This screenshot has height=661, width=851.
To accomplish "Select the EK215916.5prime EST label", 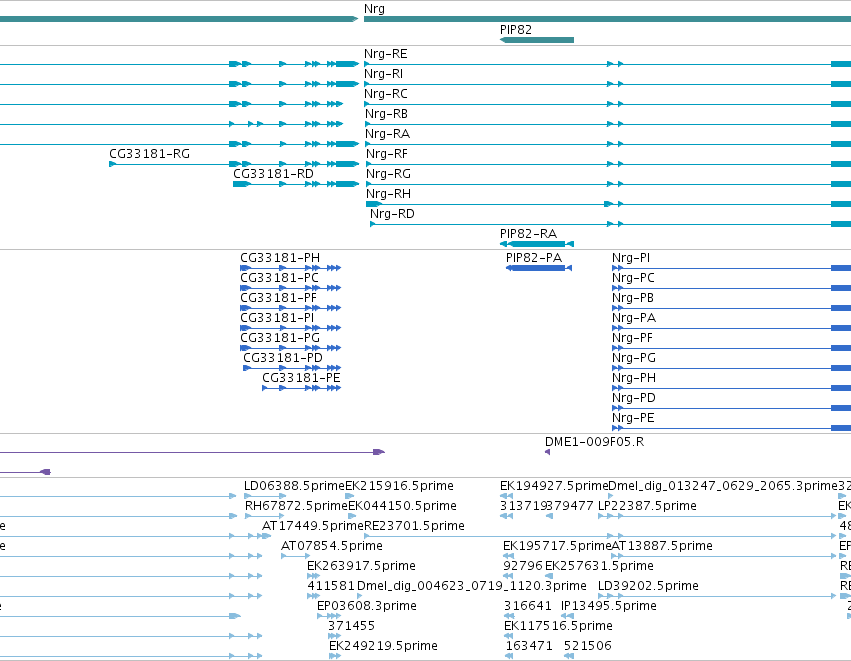I will [x=399, y=486].
